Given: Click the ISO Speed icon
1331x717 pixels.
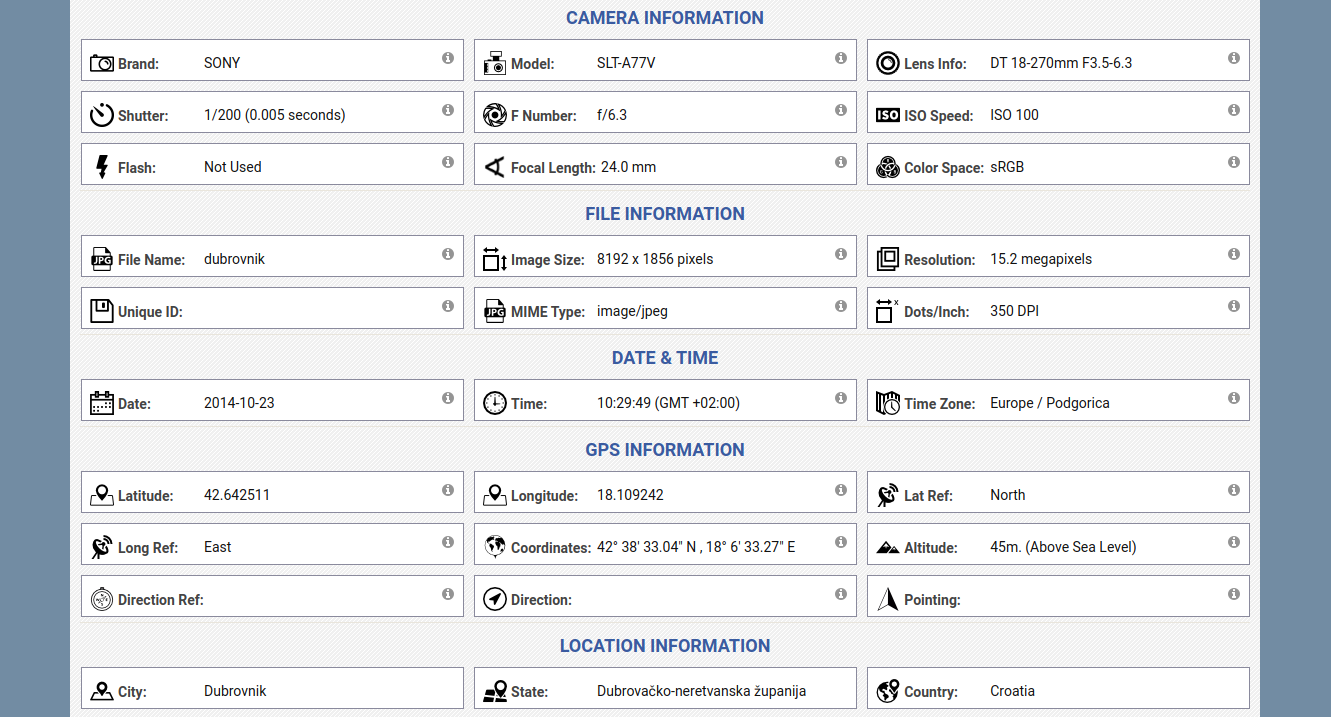Looking at the screenshot, I should [x=888, y=115].
